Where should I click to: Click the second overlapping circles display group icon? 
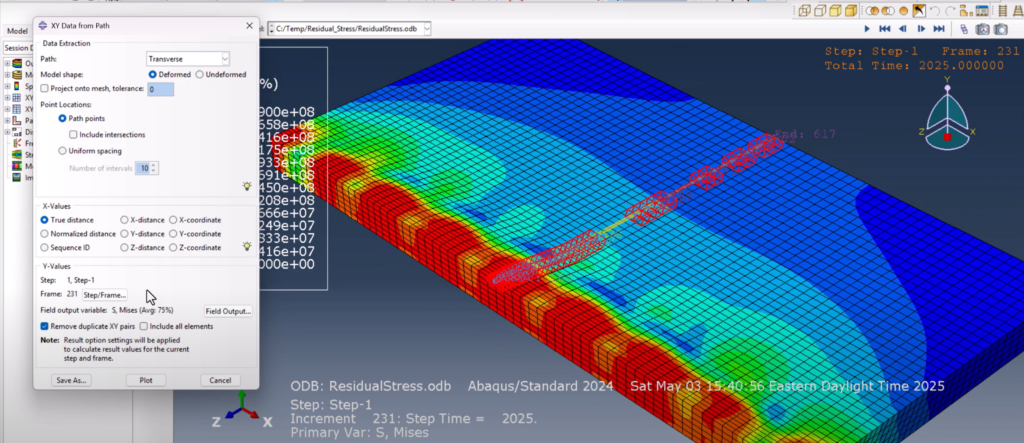coord(888,10)
